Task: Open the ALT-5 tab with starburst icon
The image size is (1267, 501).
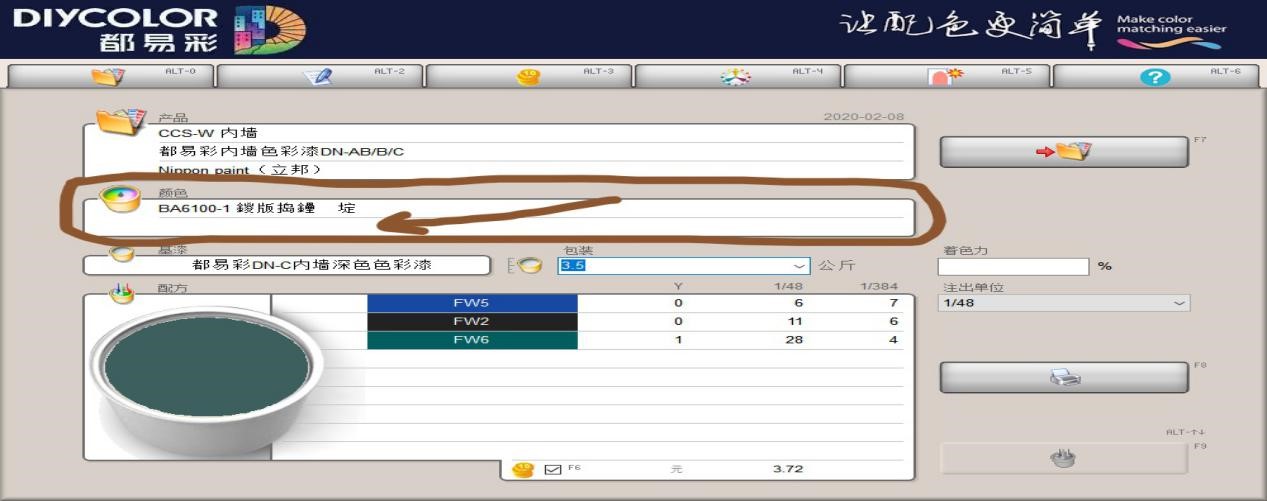Action: click(946, 77)
